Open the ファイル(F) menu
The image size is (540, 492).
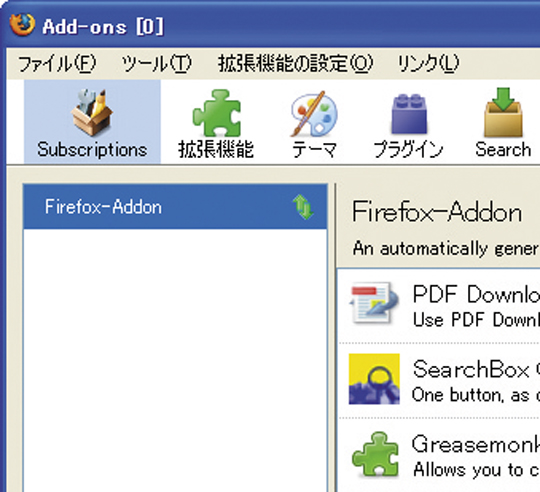(57, 64)
